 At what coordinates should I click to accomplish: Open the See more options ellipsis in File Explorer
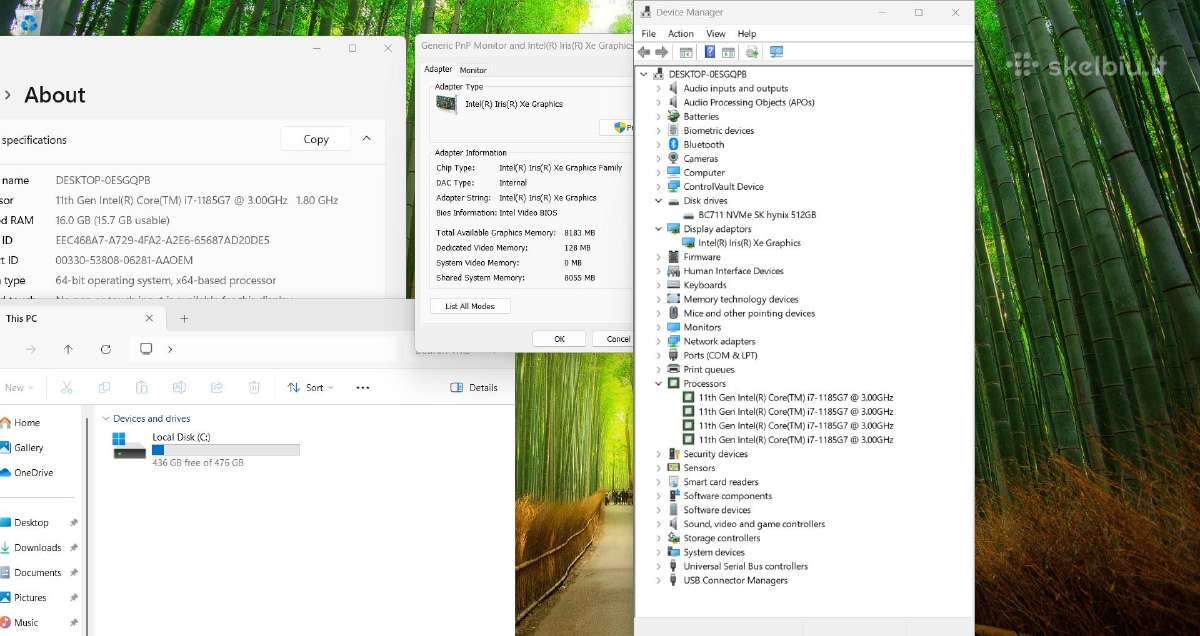click(x=363, y=388)
